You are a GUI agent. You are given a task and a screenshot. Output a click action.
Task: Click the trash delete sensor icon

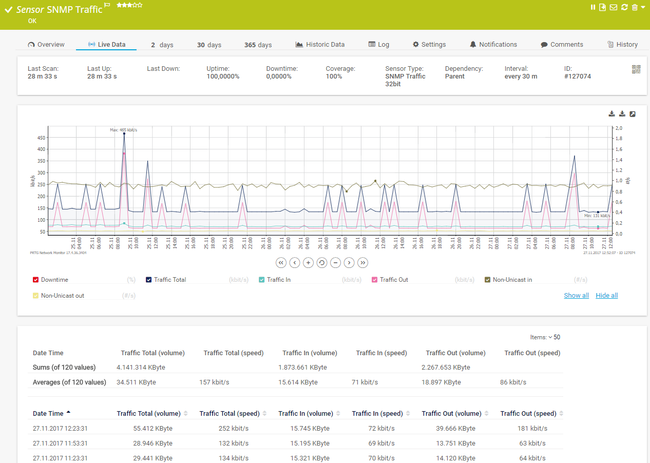pyautogui.click(x=634, y=7)
